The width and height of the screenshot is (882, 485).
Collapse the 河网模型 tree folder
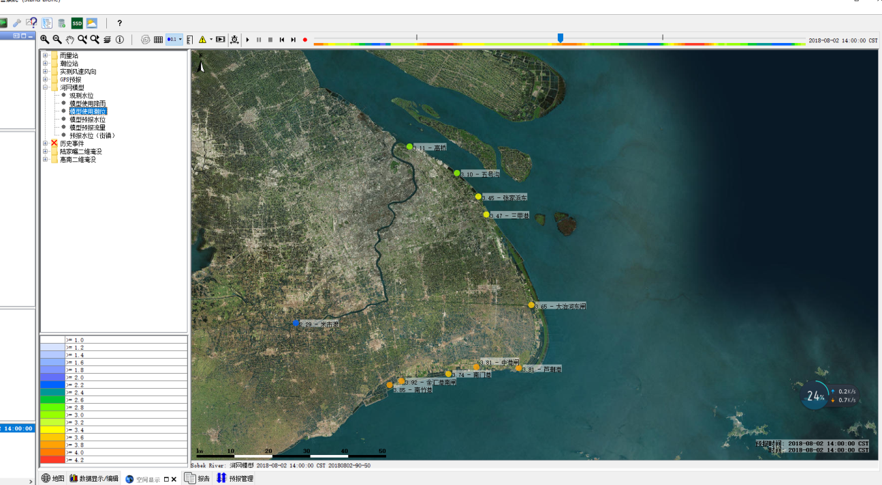pos(45,88)
